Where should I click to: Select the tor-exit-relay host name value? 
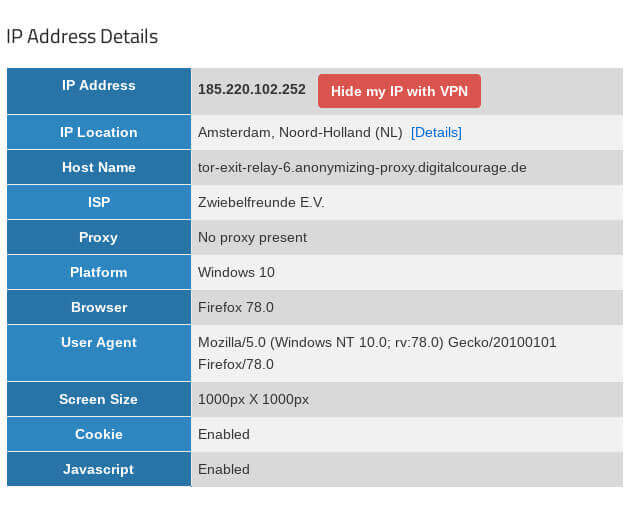[362, 167]
